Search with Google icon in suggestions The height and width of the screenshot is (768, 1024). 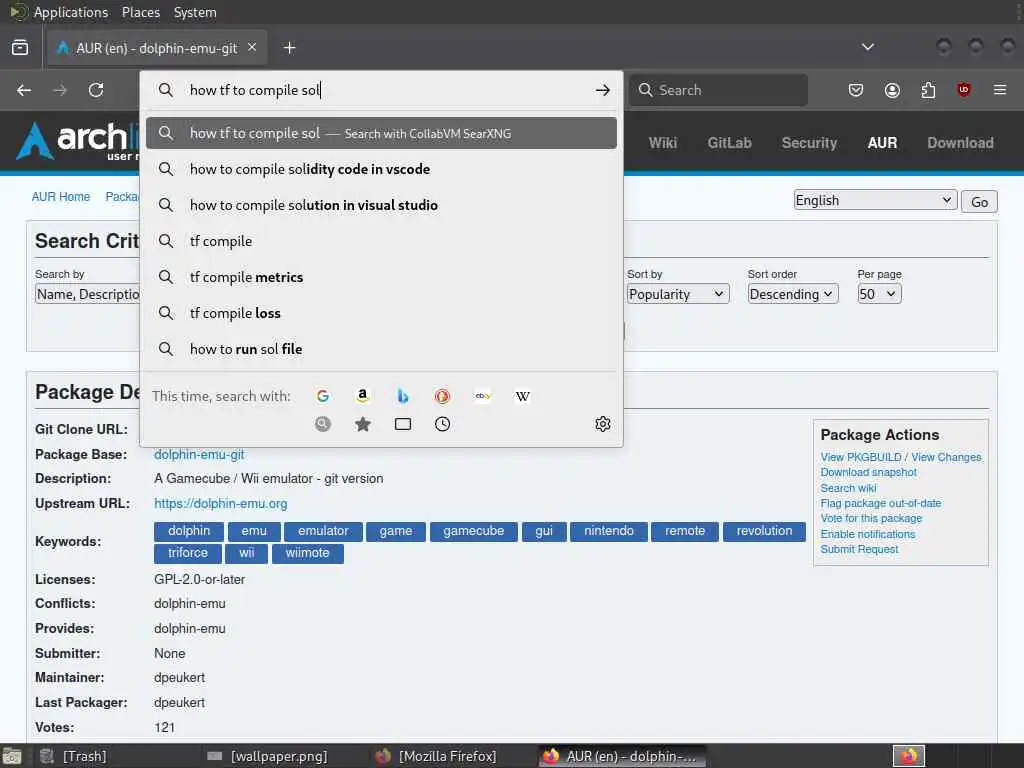pos(323,396)
